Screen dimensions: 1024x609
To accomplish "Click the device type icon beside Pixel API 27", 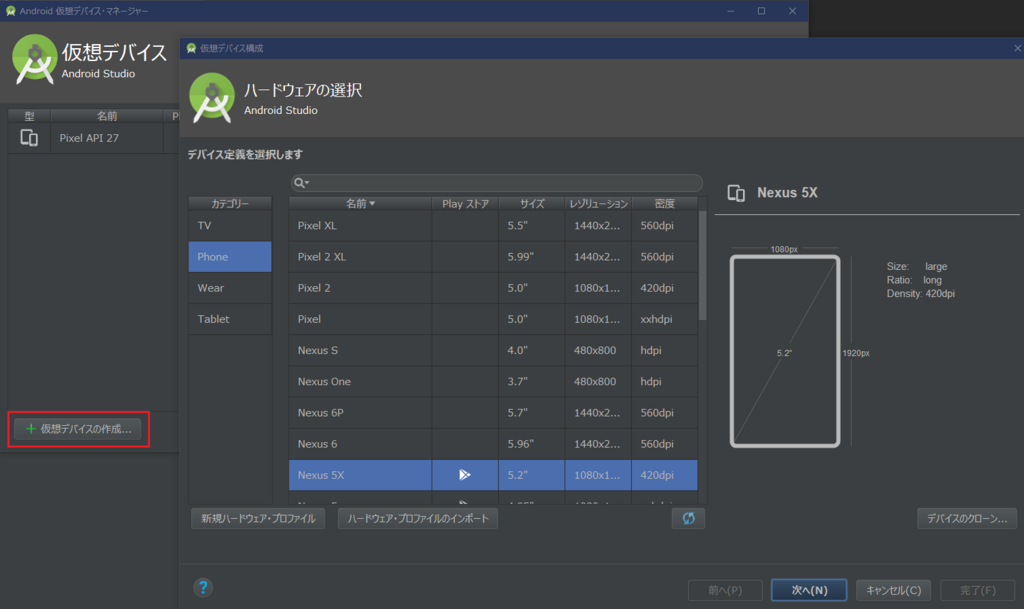I will [x=29, y=138].
